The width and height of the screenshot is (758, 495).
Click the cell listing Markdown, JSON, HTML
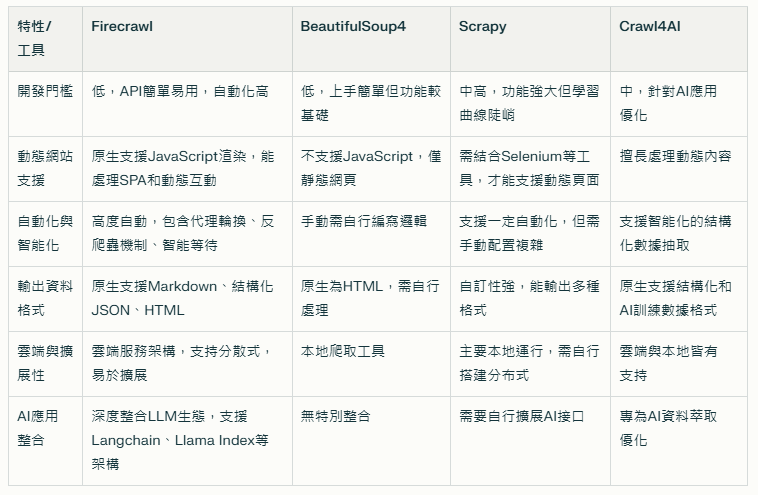point(181,298)
